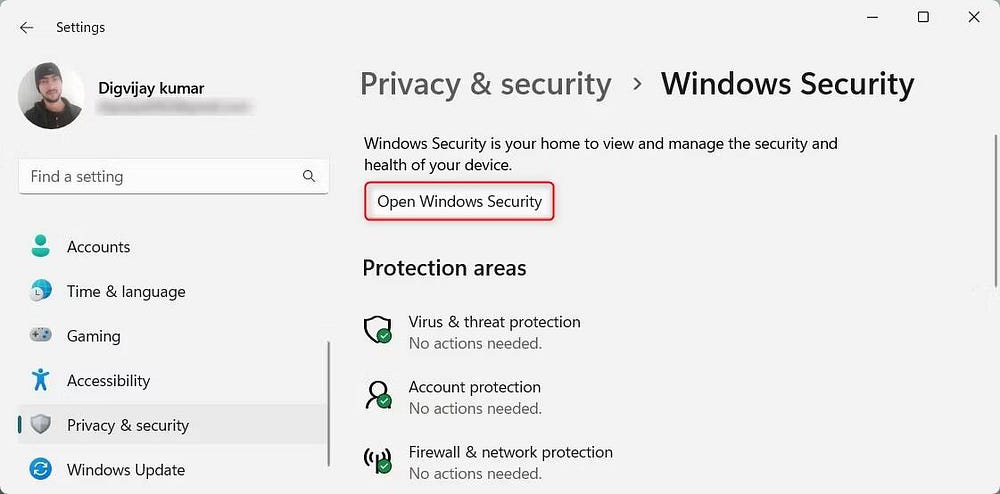The image size is (1000, 494).
Task: Open Account protection details
Action: [474, 387]
